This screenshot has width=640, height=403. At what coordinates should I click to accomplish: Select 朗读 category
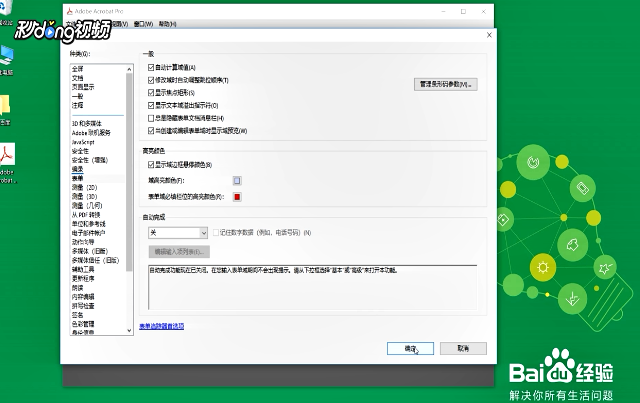(78, 287)
